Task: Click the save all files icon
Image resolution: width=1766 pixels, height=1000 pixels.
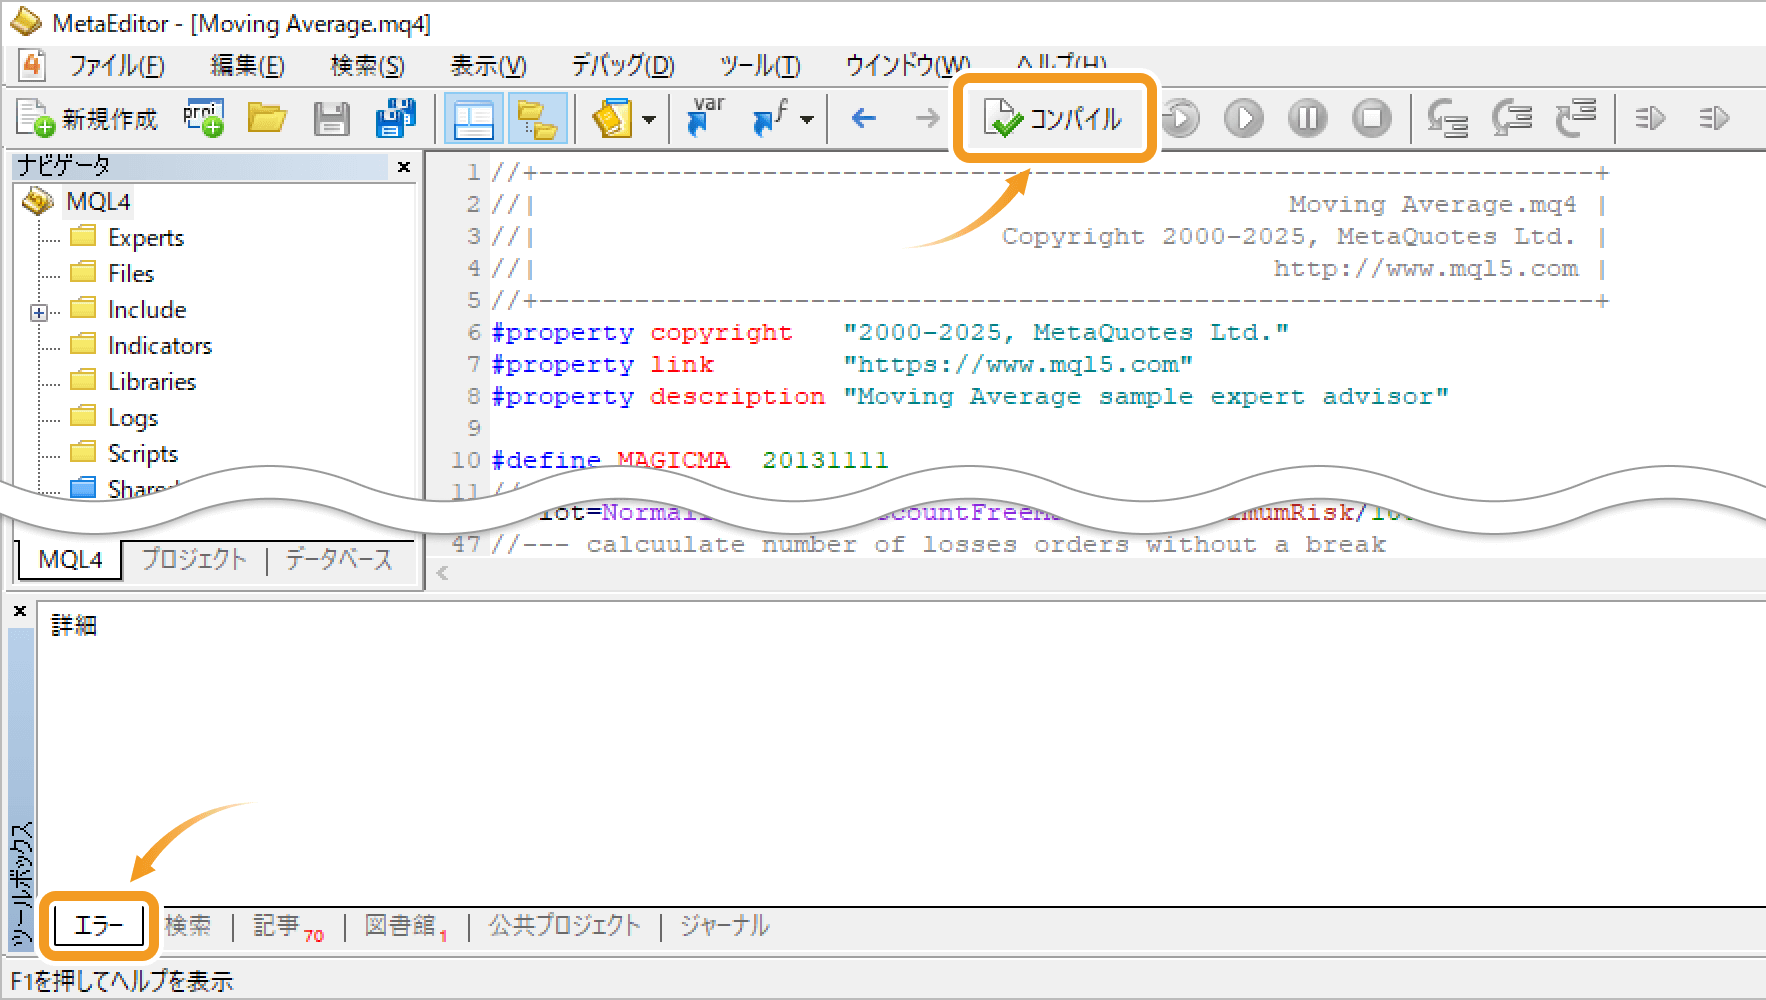Action: click(x=395, y=119)
